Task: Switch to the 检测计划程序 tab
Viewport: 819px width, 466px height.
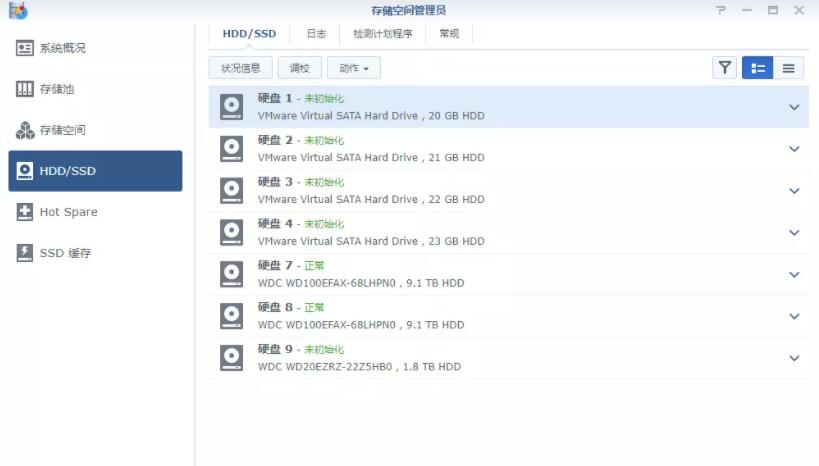Action: (x=382, y=34)
